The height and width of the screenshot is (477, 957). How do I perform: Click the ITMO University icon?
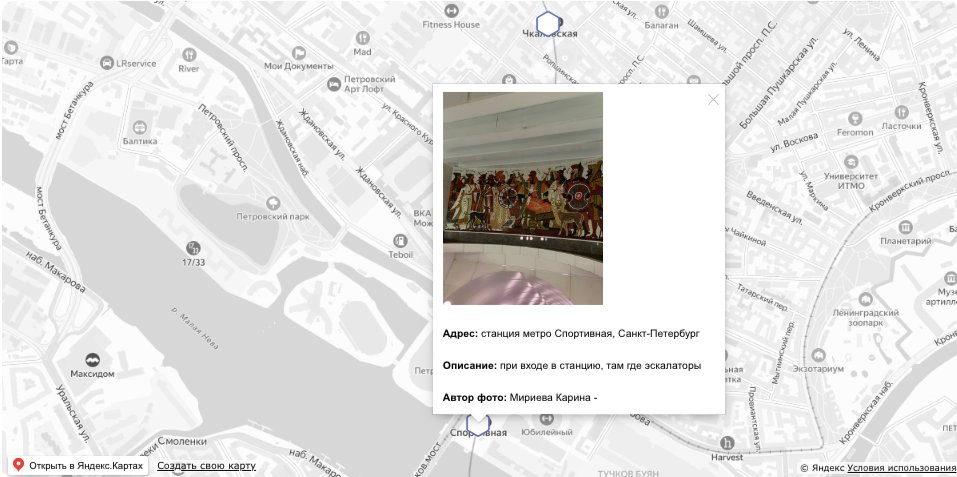850,162
